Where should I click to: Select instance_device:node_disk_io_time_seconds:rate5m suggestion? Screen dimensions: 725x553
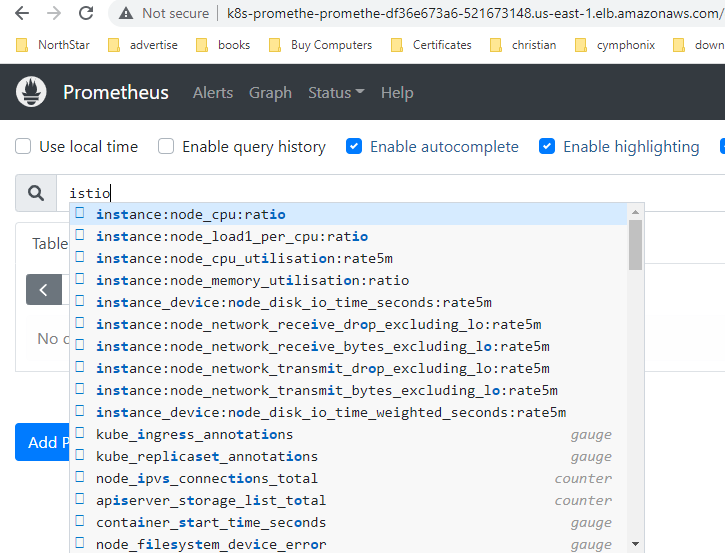(350, 302)
